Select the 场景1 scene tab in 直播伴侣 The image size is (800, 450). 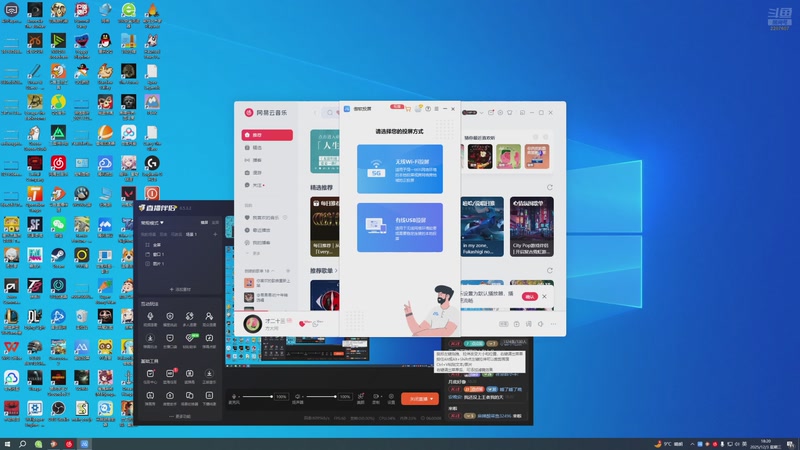(191, 234)
